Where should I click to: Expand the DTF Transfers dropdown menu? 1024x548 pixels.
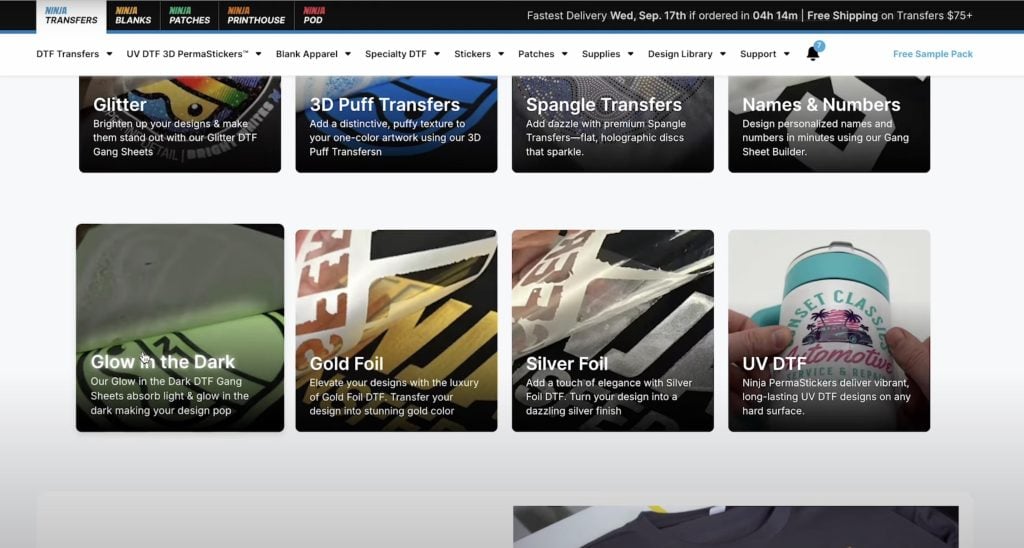[x=74, y=54]
